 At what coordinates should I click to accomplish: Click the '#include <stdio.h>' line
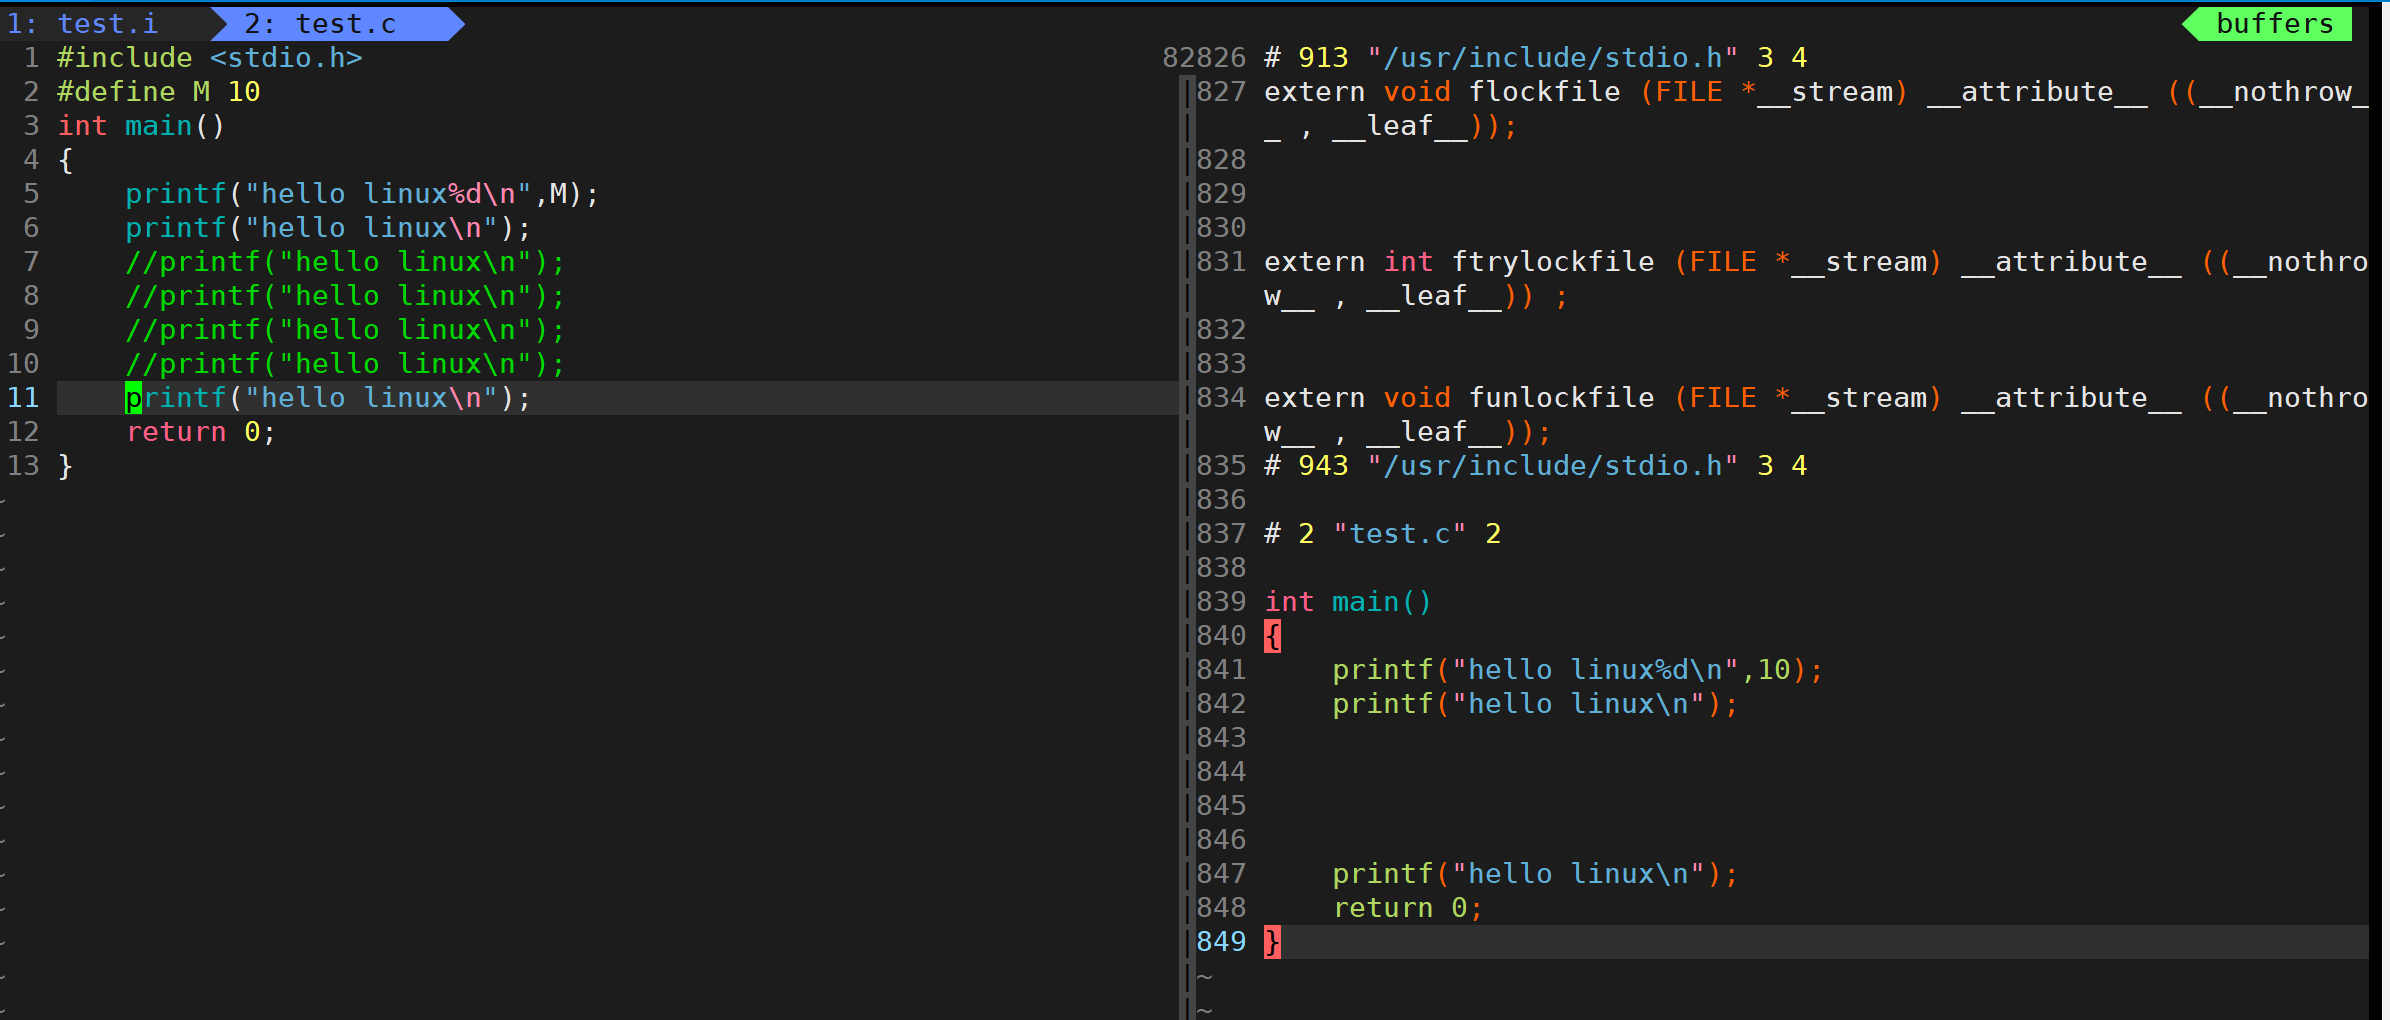point(209,58)
